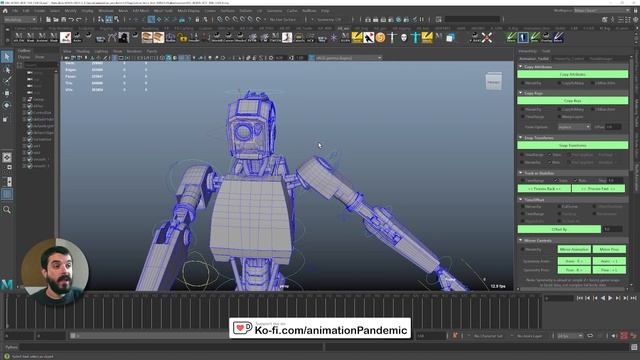Click the Copy Keys green button

(x=573, y=100)
